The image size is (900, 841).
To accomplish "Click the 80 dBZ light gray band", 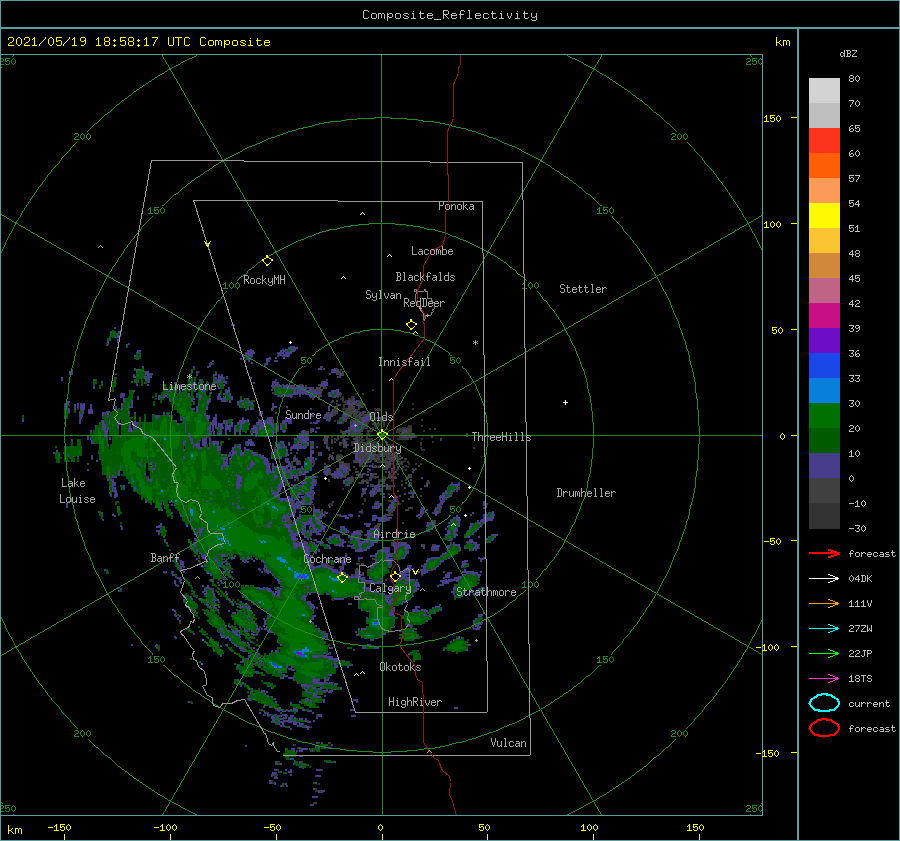I will tap(824, 91).
